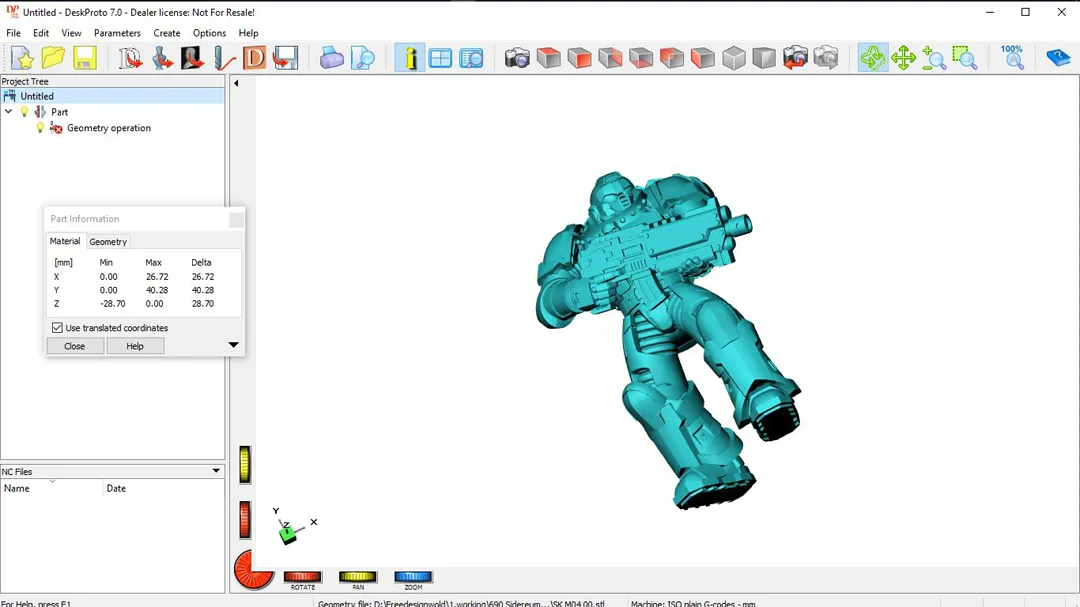Open the File menu

[x=13, y=33]
